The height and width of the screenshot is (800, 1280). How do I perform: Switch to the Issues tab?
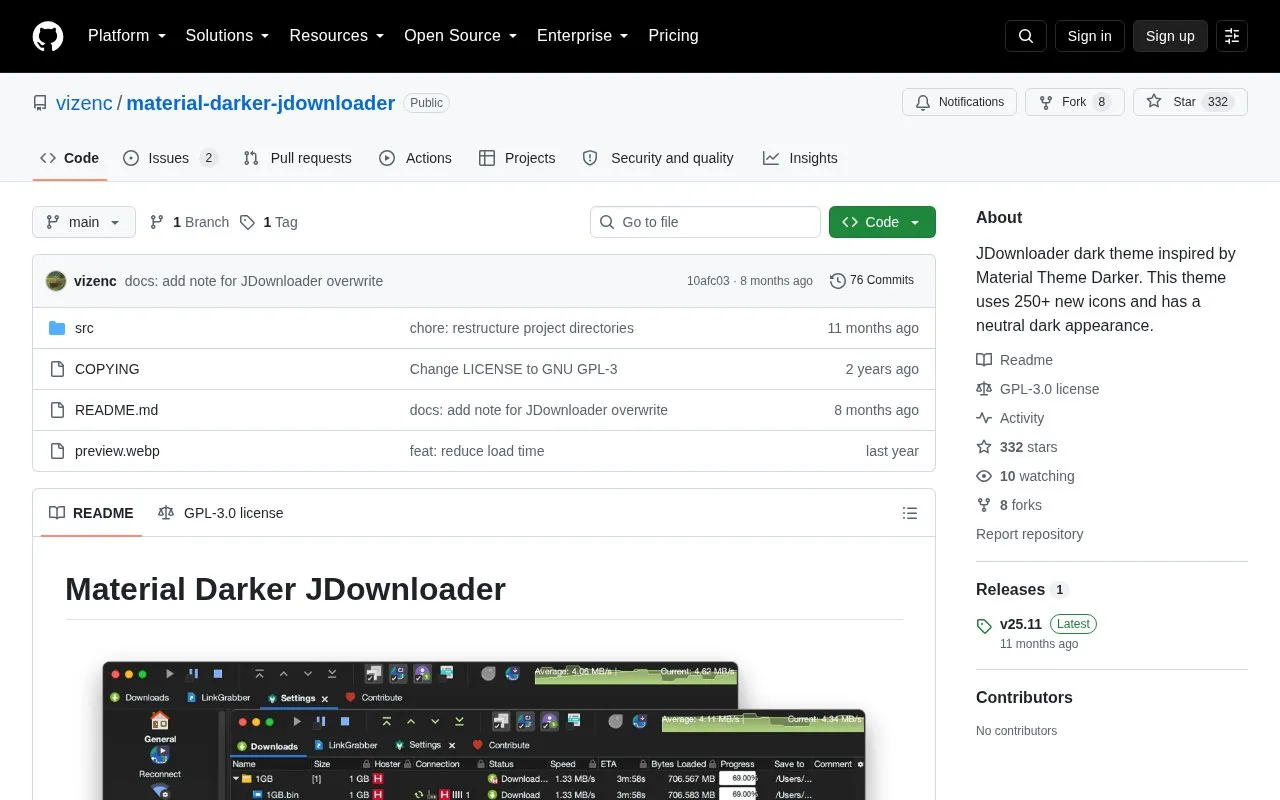tap(170, 158)
